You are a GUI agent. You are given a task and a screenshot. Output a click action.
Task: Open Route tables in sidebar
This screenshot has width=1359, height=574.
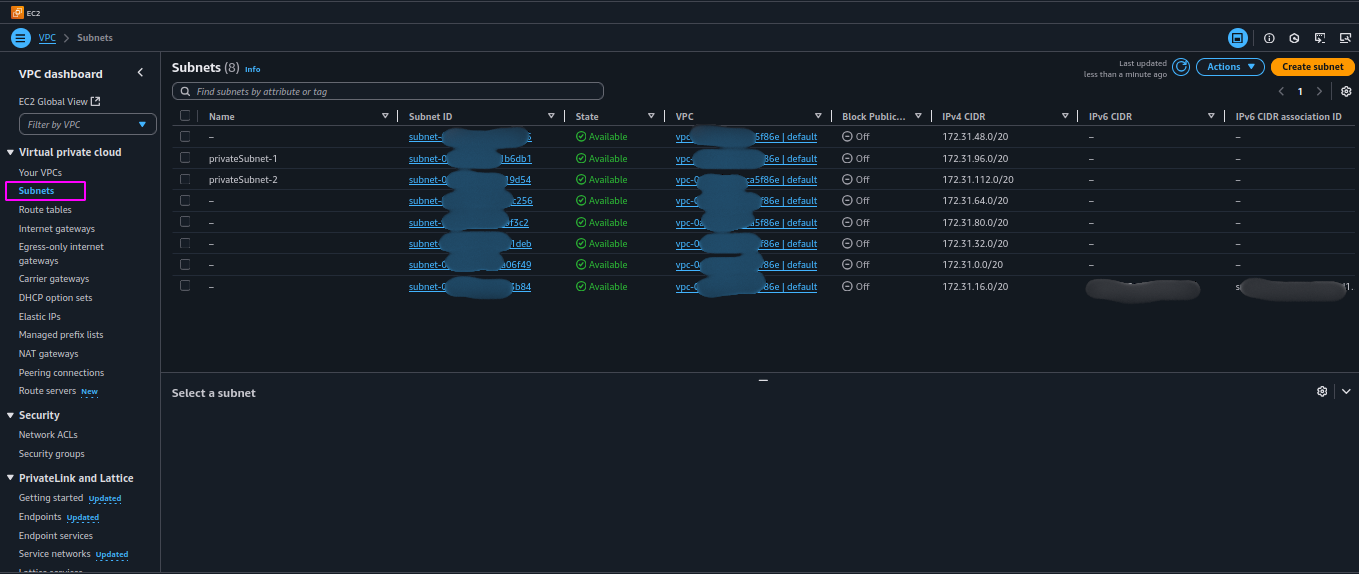(x=45, y=210)
